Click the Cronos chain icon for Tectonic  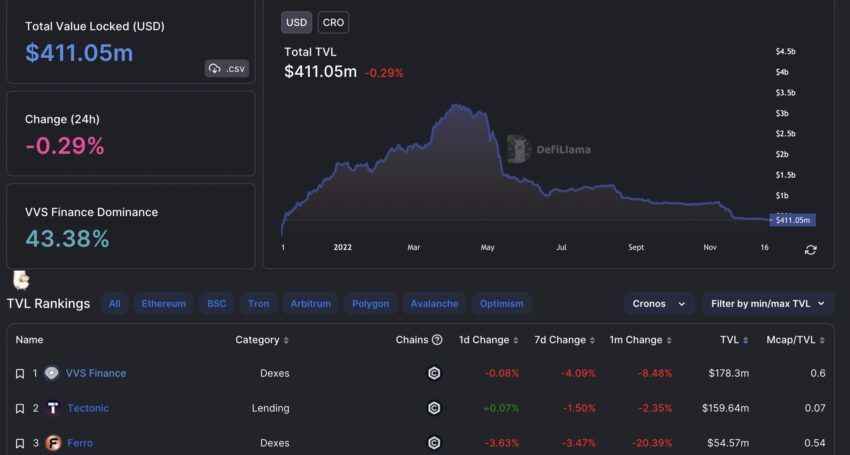click(434, 408)
